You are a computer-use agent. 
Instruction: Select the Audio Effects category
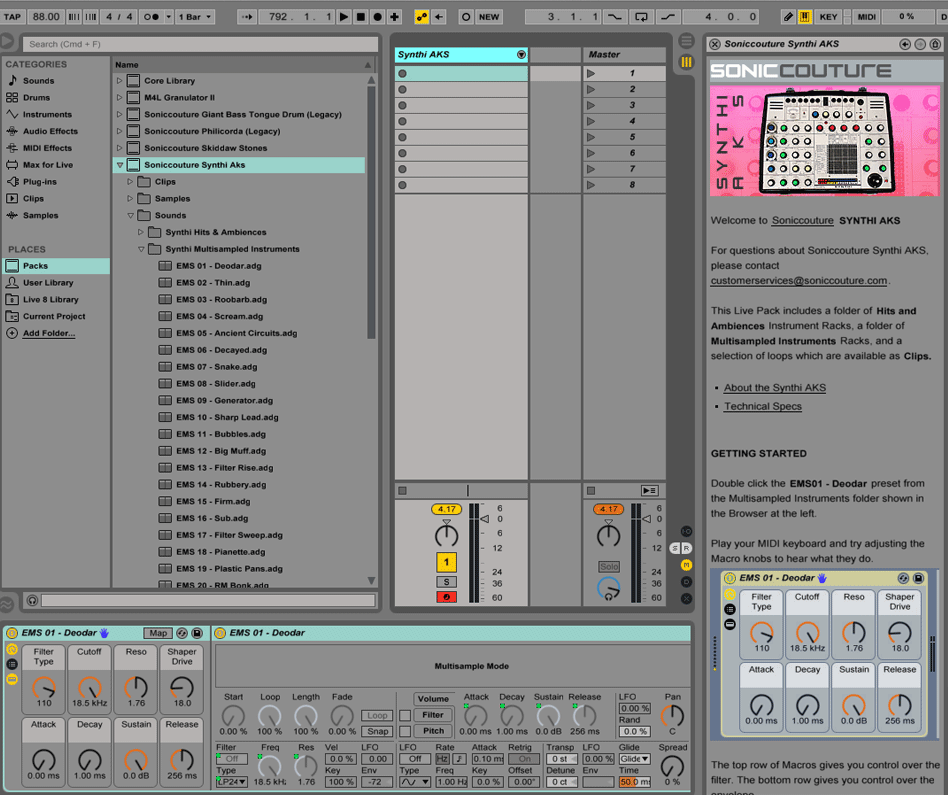click(50, 131)
